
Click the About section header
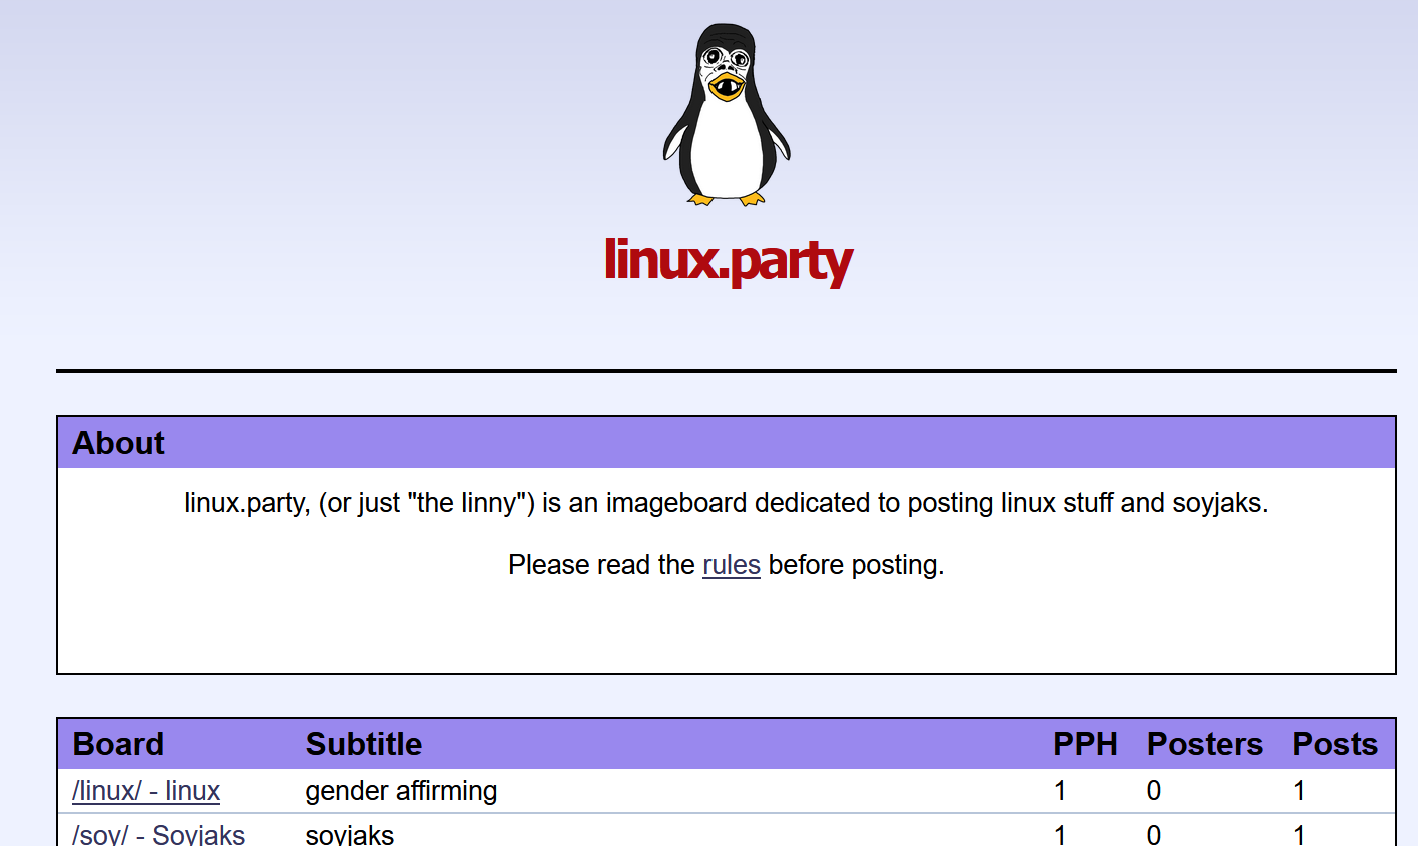point(118,443)
